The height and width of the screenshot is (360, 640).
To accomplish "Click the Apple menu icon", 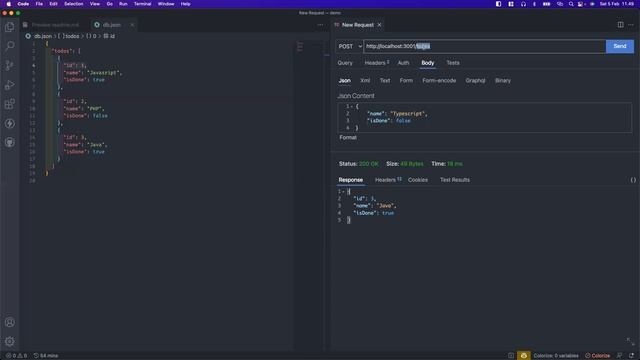I will click(9, 4).
